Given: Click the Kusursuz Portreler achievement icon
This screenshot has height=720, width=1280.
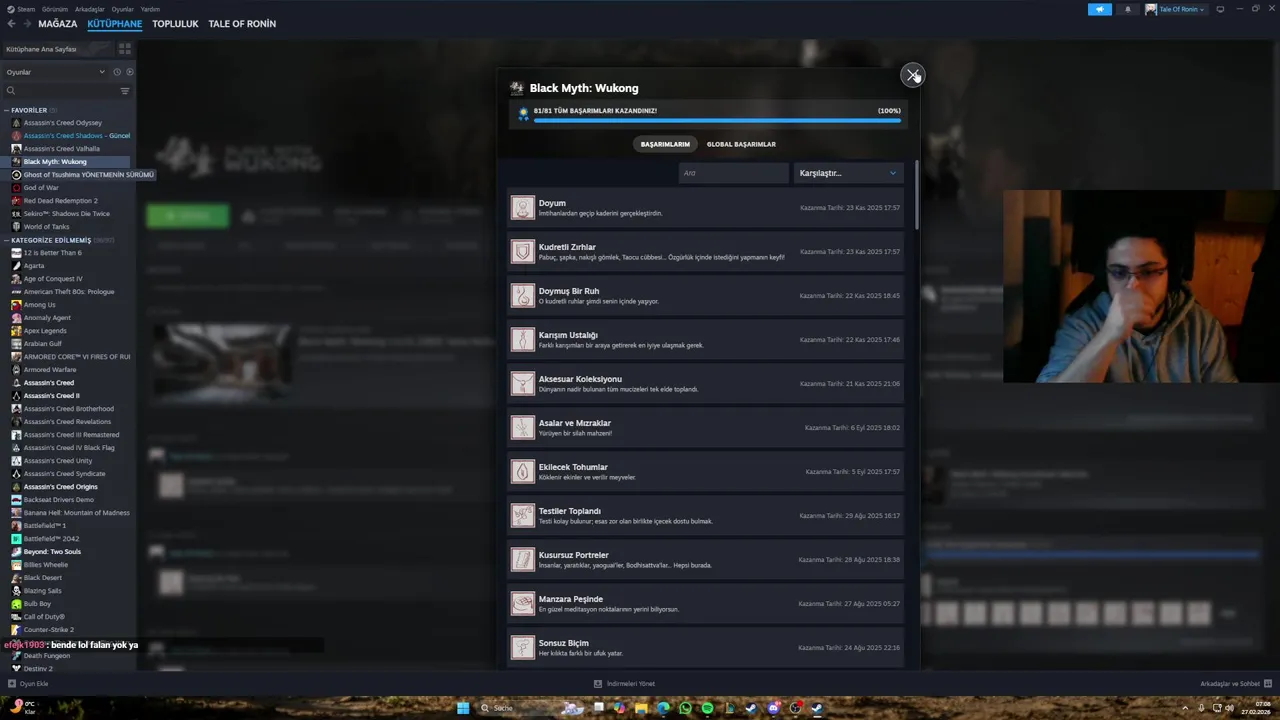Looking at the screenshot, I should 523,559.
